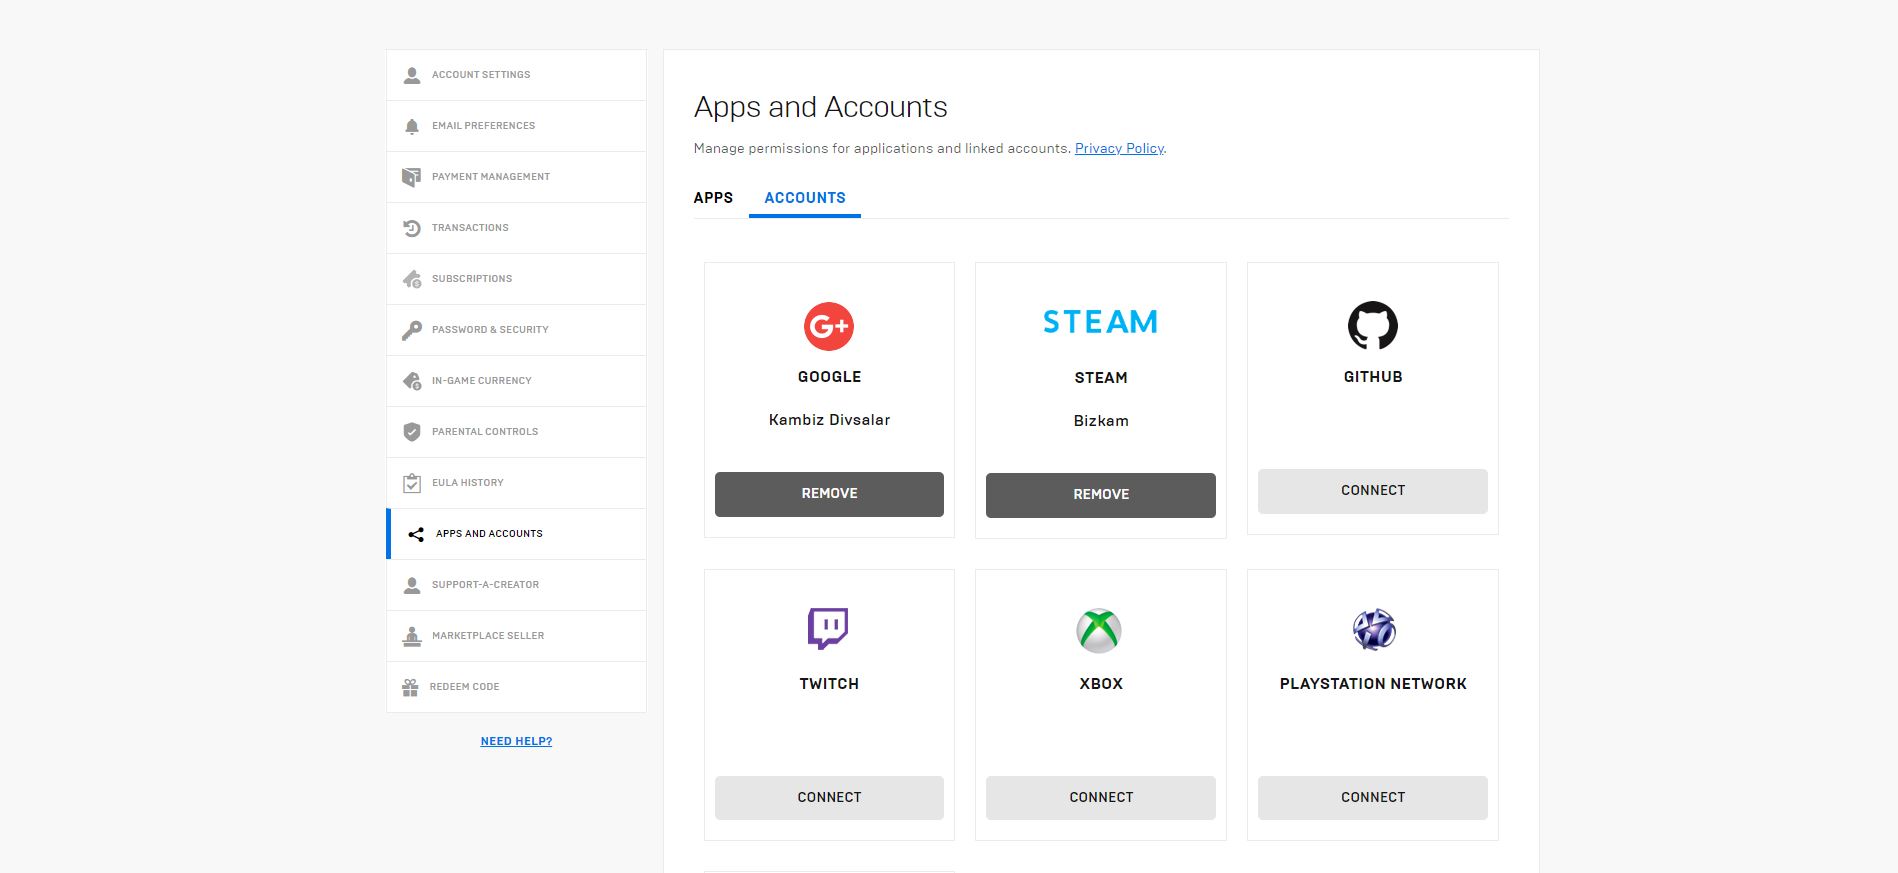
Task: Click the Redeem Code gift icon
Action: pos(410,687)
